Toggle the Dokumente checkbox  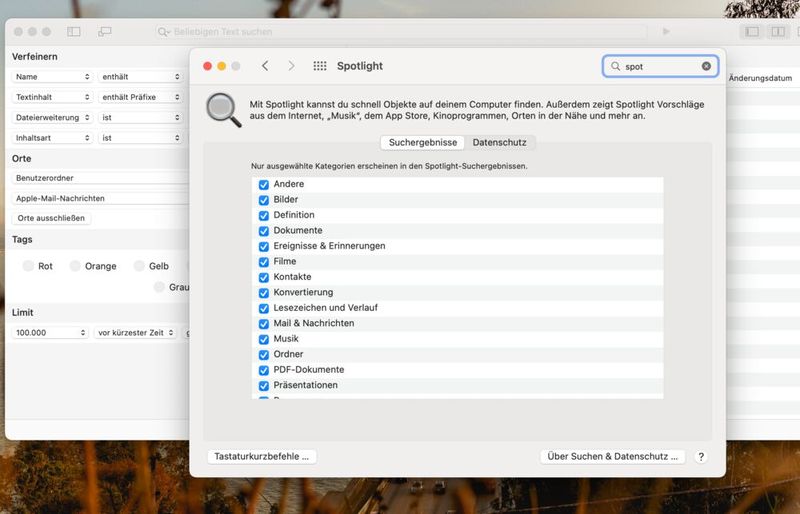[x=264, y=231]
